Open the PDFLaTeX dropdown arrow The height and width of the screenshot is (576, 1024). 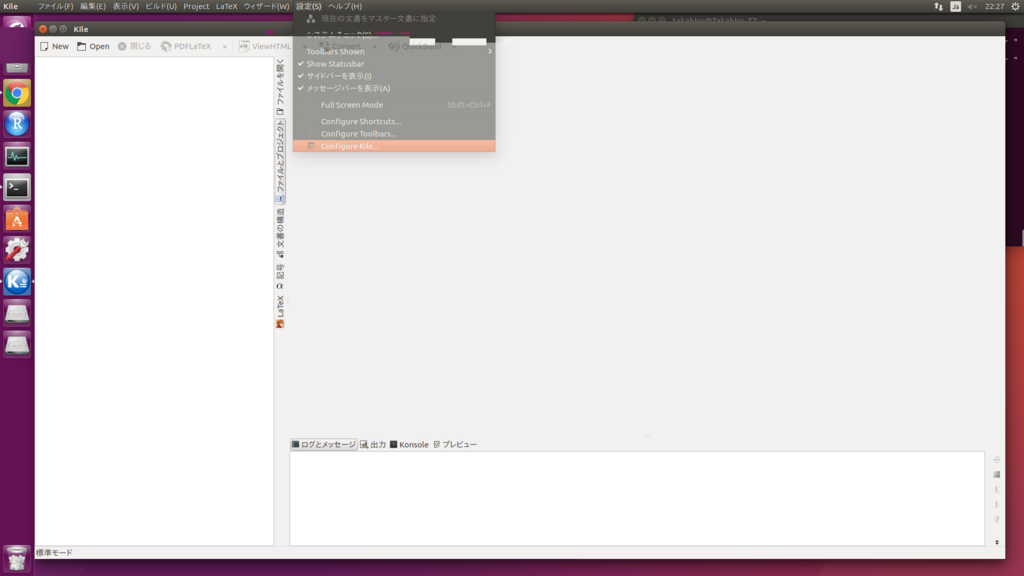(224, 47)
